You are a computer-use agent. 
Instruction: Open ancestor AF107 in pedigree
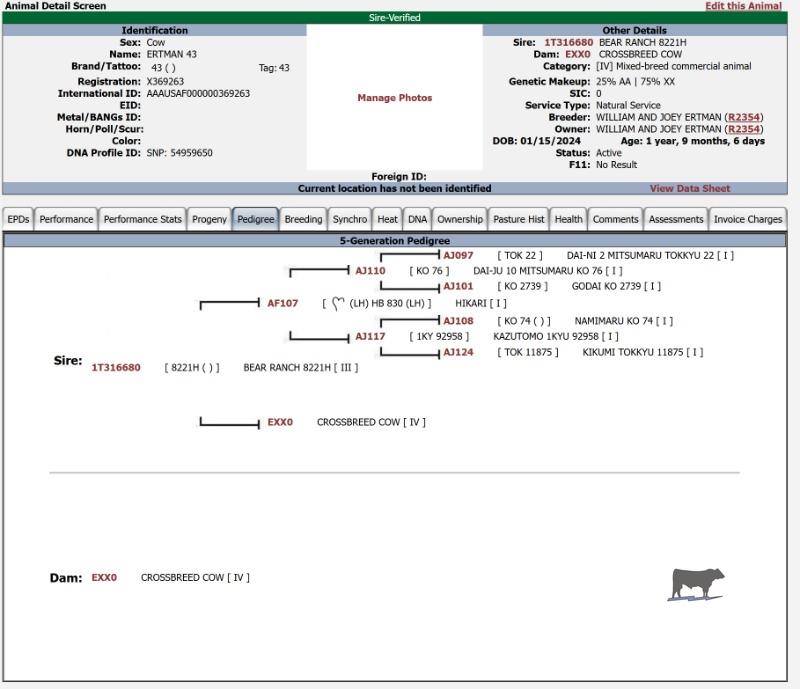click(x=282, y=304)
